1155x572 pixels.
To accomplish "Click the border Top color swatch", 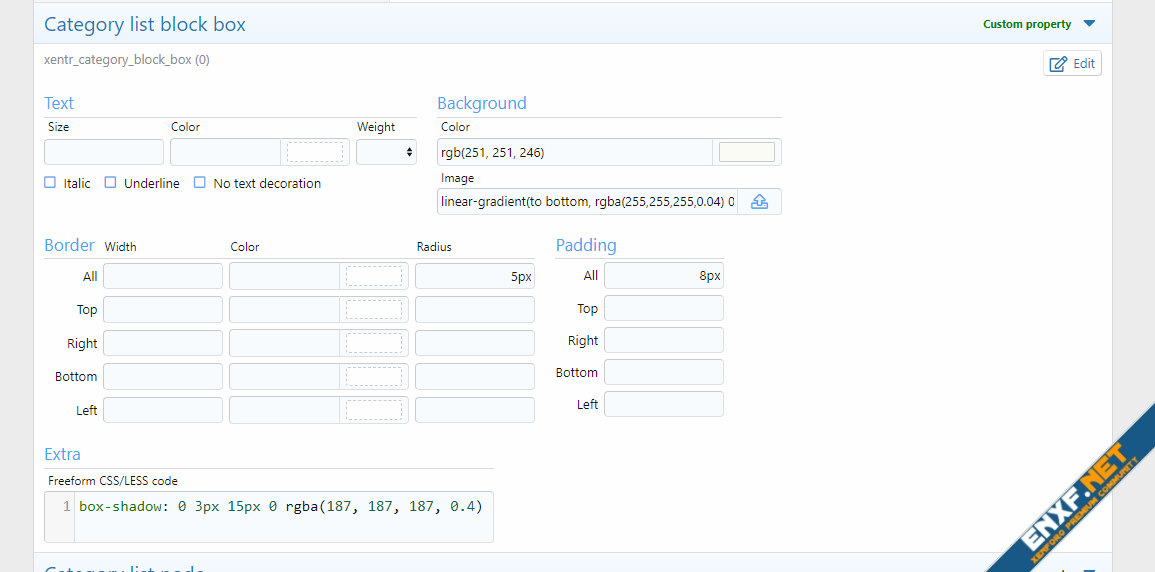I will click(x=373, y=310).
